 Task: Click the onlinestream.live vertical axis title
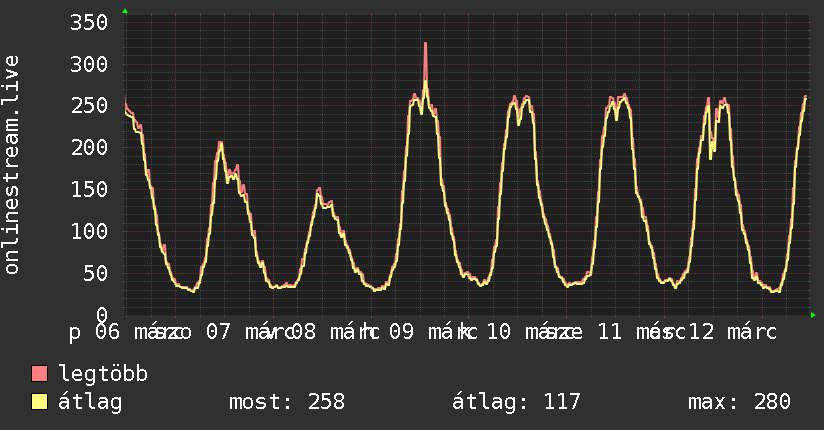(11, 165)
